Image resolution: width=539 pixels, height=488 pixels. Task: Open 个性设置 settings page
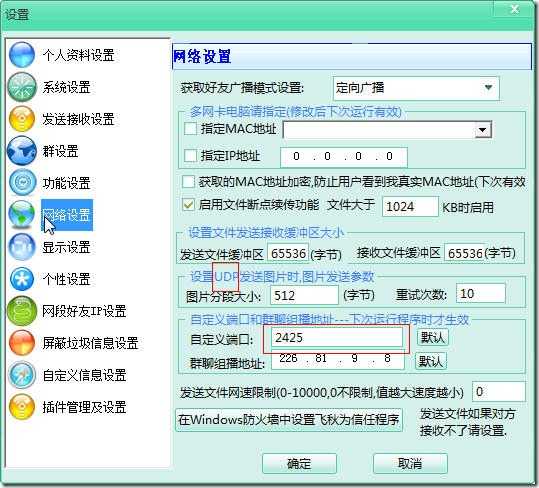pyautogui.click(x=66, y=279)
